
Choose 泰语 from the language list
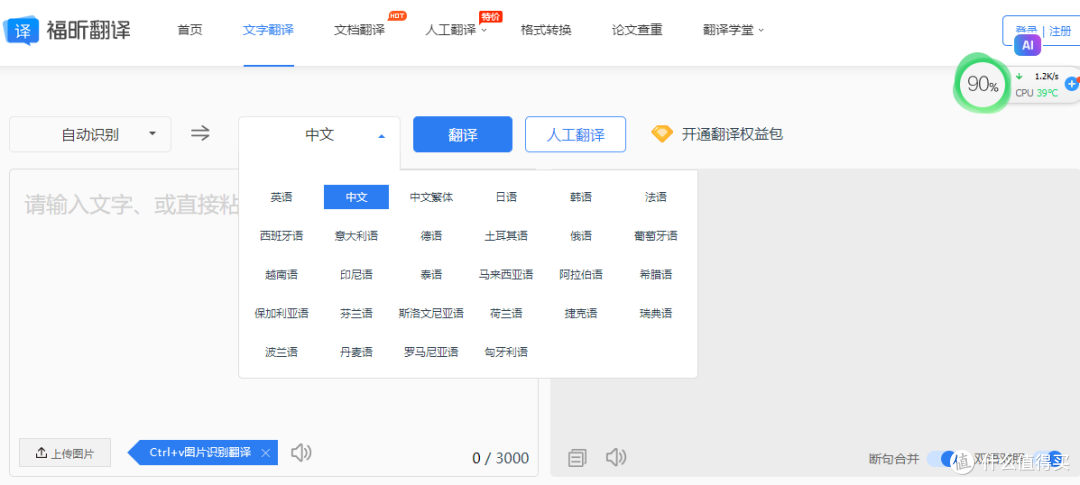point(432,274)
